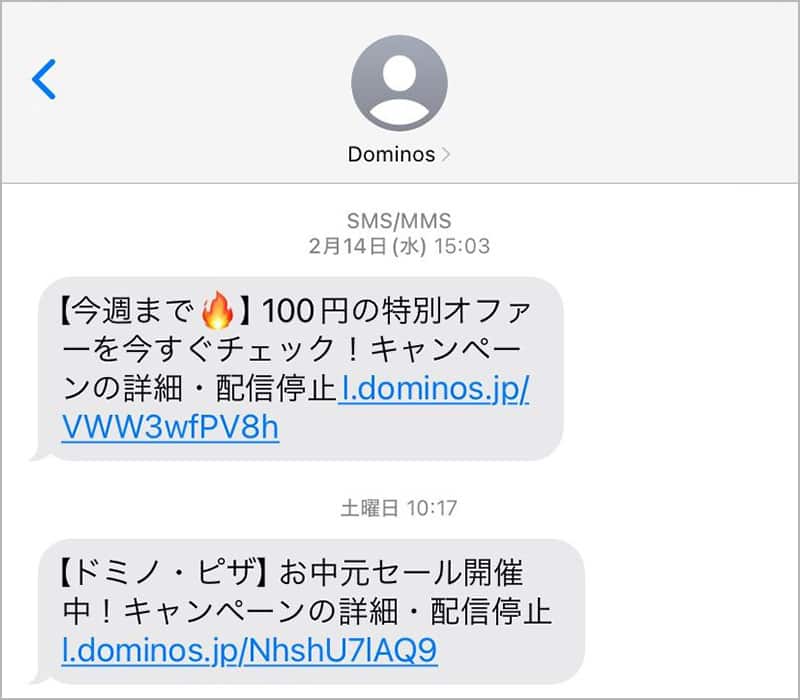
Task: Tap 詳細 in the first message bubble
Action: (152, 389)
